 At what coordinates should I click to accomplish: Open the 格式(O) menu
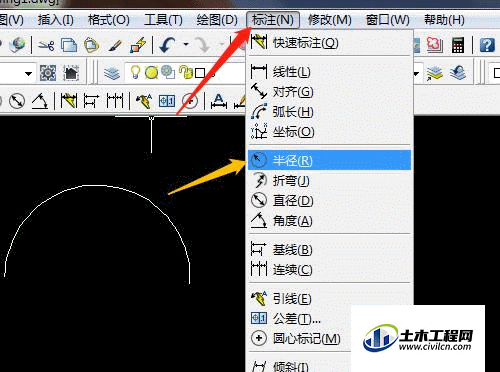pyautogui.click(x=109, y=20)
